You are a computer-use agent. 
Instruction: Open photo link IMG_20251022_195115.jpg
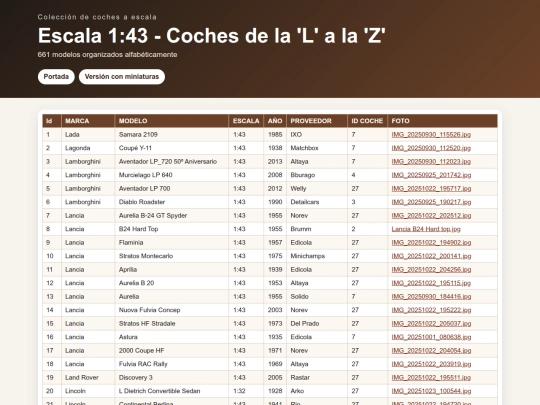click(431, 283)
